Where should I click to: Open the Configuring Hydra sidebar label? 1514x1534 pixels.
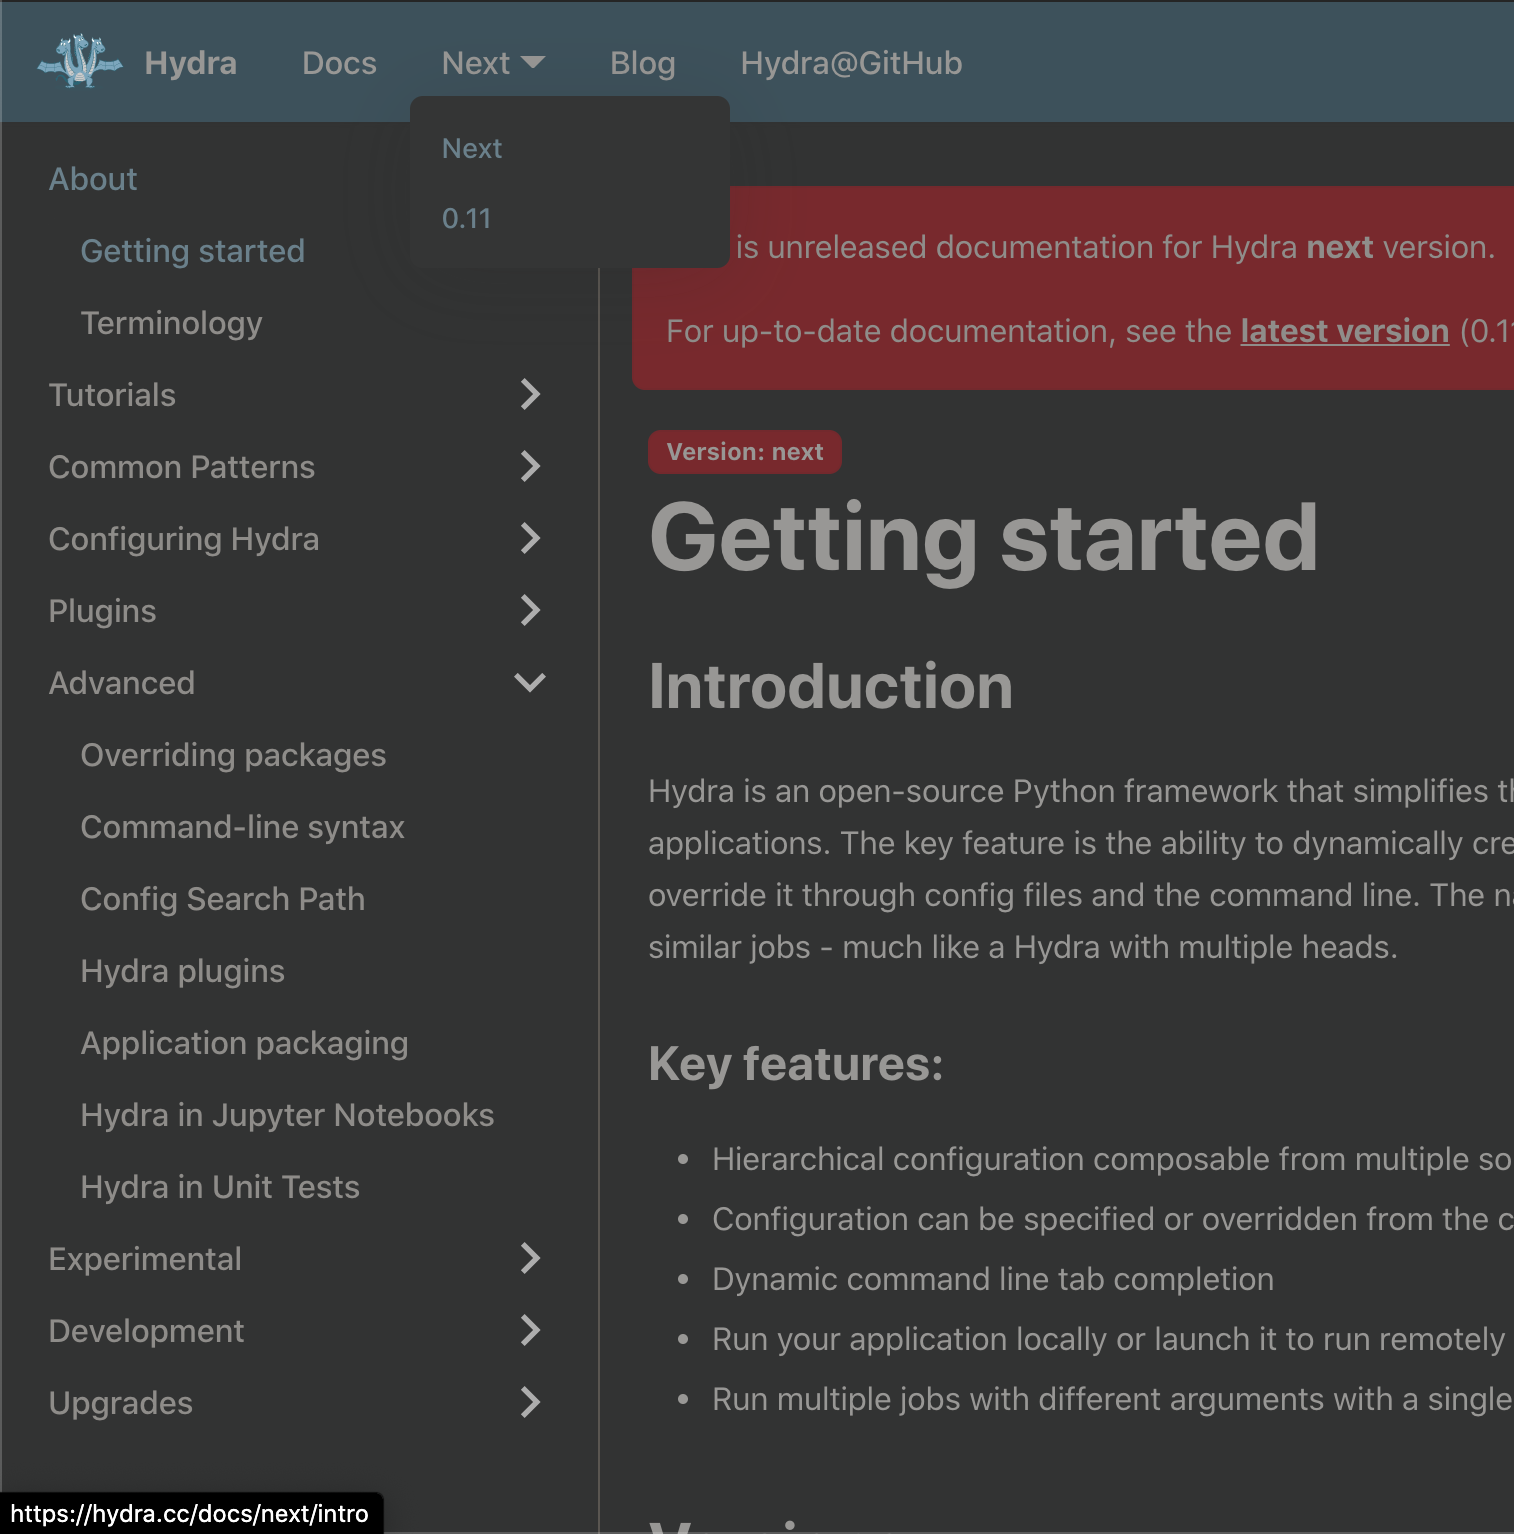(x=184, y=539)
